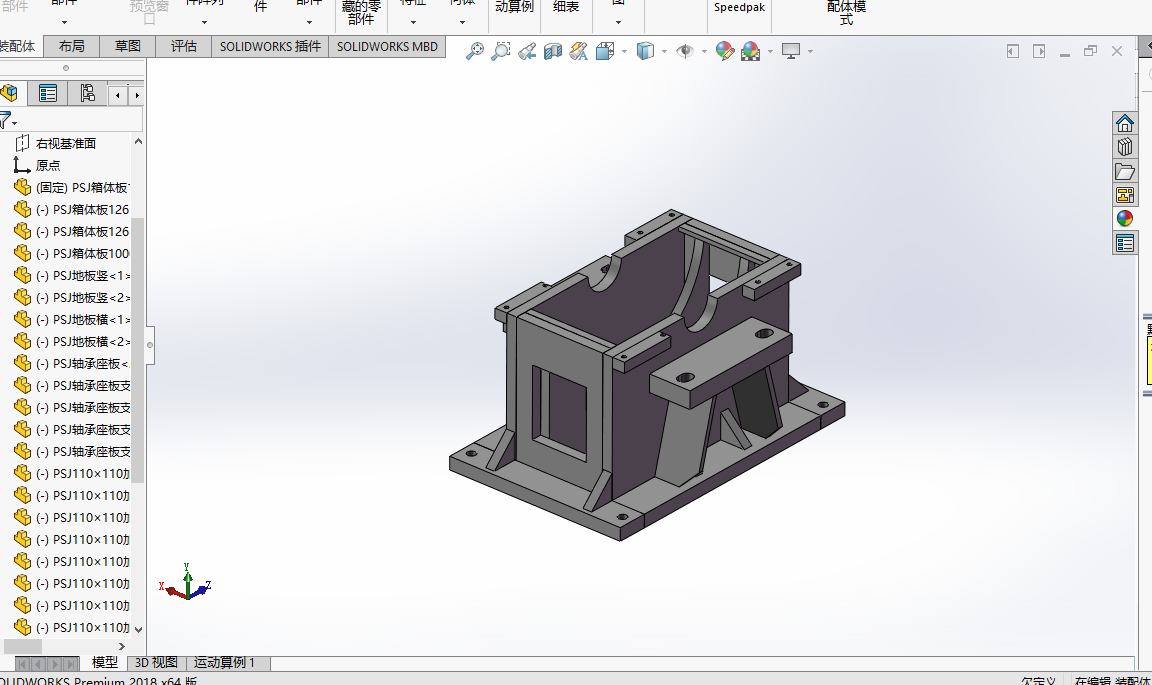1152x685 pixels.
Task: Open the View Palette task pane
Action: tap(1124, 195)
